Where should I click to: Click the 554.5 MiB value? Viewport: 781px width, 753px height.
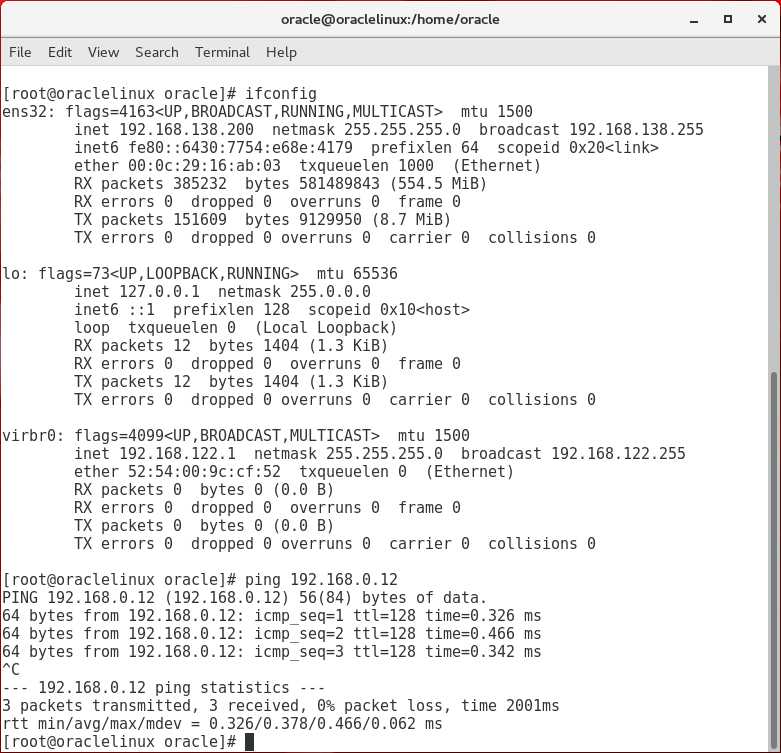click(438, 183)
